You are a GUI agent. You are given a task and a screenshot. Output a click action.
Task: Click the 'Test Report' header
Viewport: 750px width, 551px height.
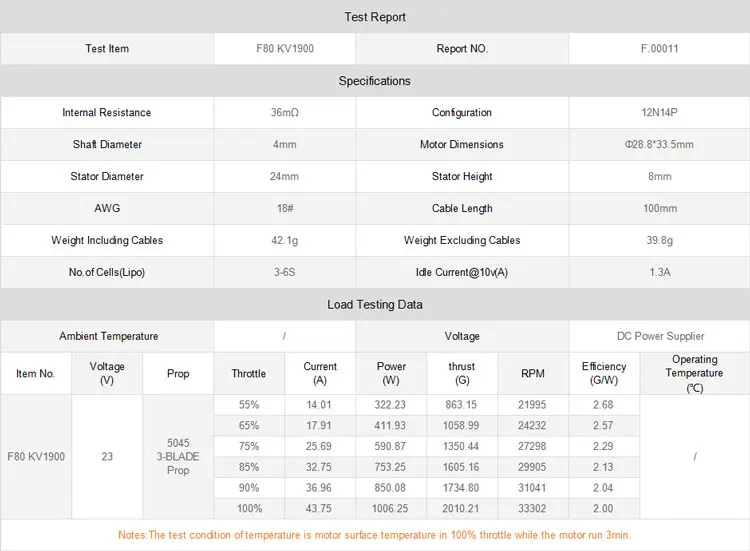[375, 17]
